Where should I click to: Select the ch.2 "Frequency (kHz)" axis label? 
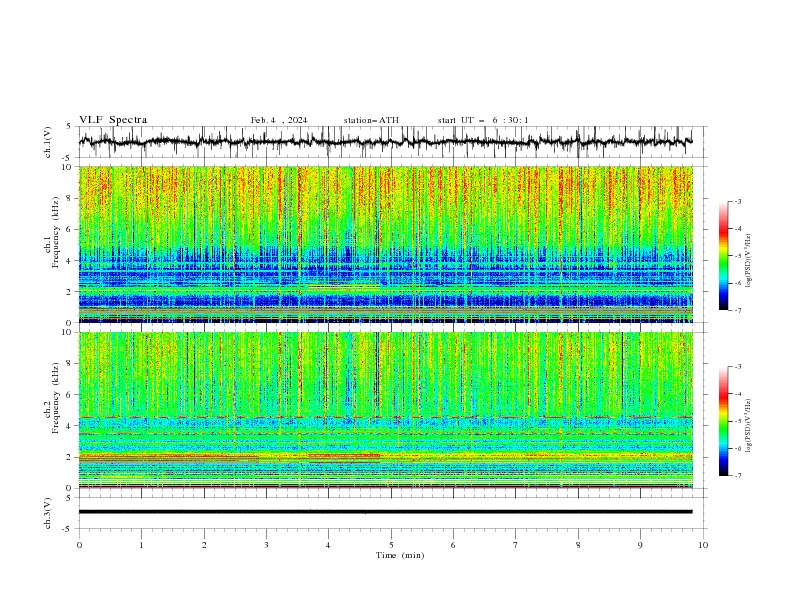[x=56, y=398]
